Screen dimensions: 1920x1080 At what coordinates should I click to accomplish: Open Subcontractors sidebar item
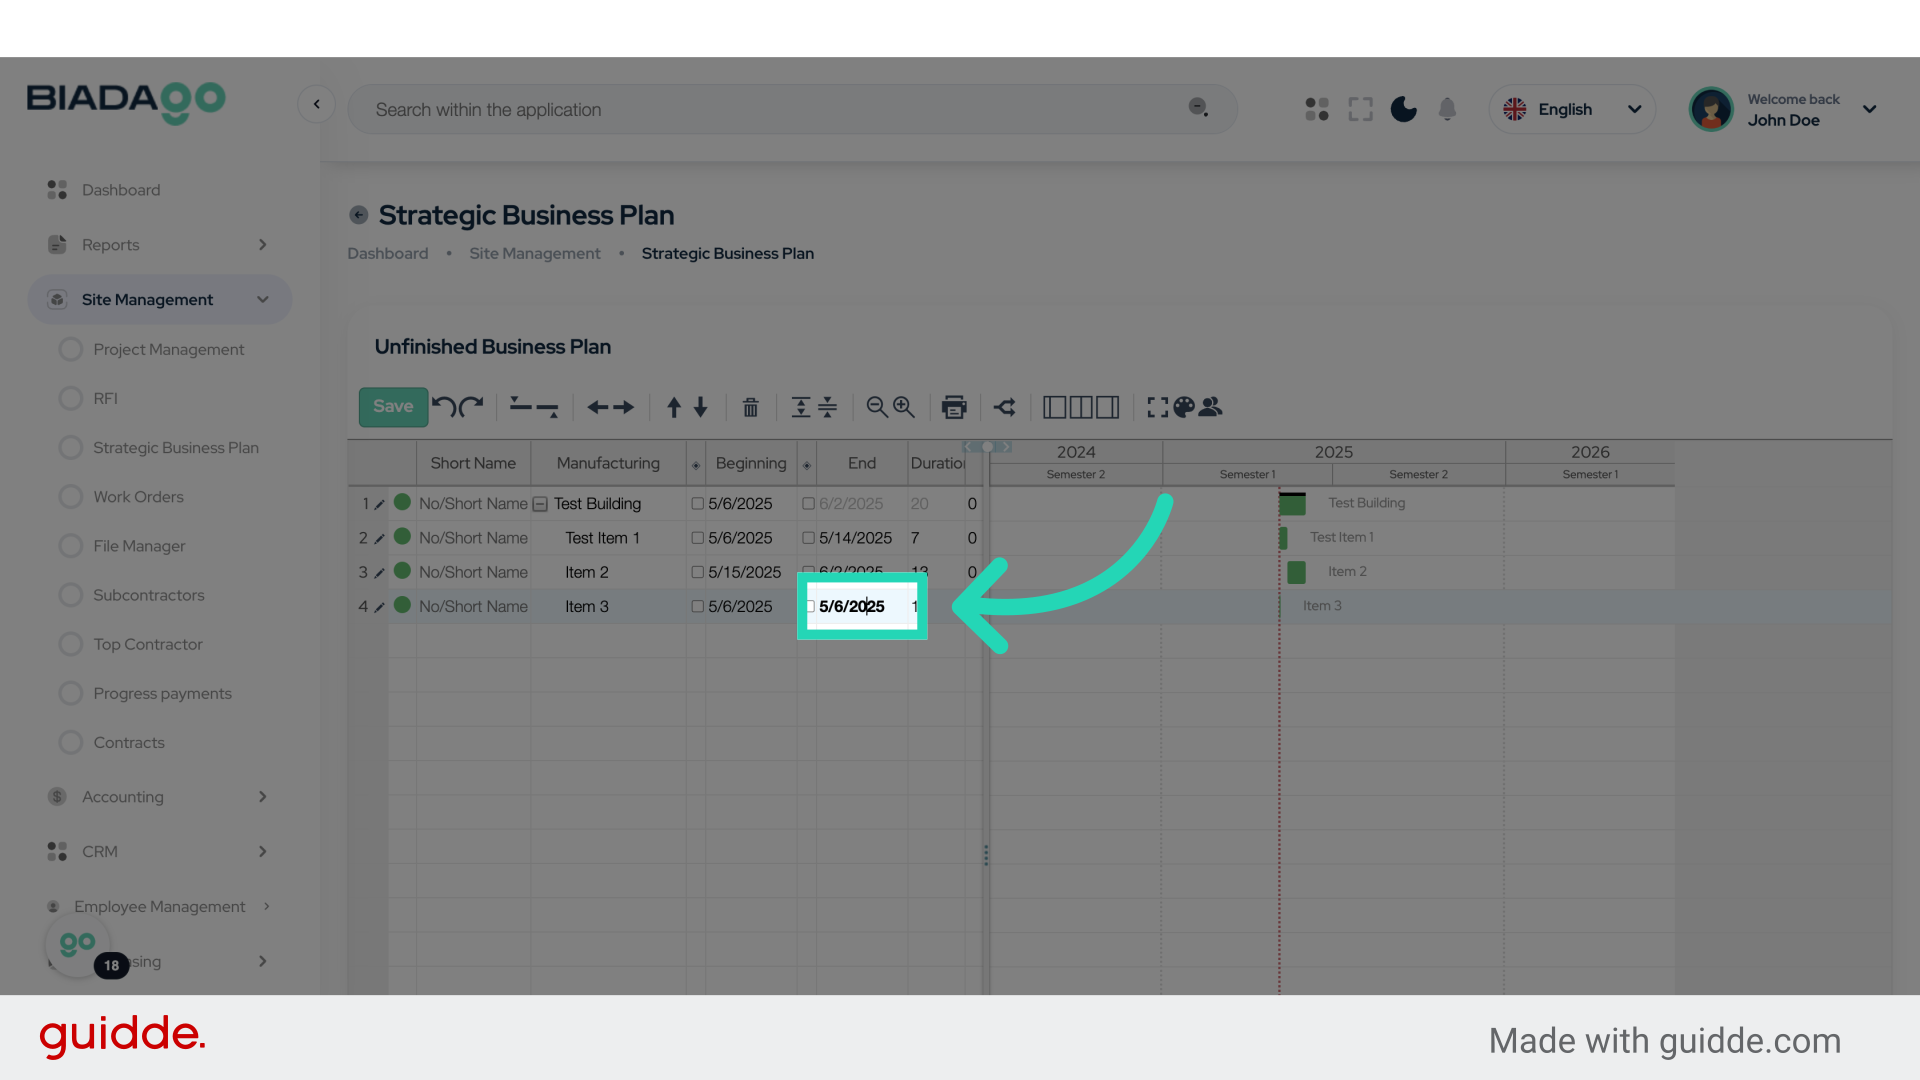click(148, 595)
